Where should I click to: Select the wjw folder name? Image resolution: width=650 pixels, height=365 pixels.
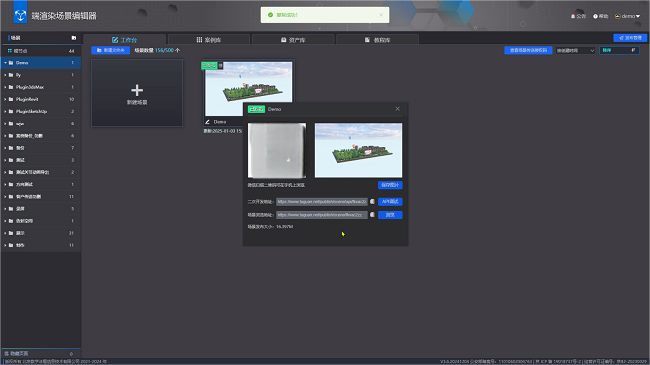point(20,124)
